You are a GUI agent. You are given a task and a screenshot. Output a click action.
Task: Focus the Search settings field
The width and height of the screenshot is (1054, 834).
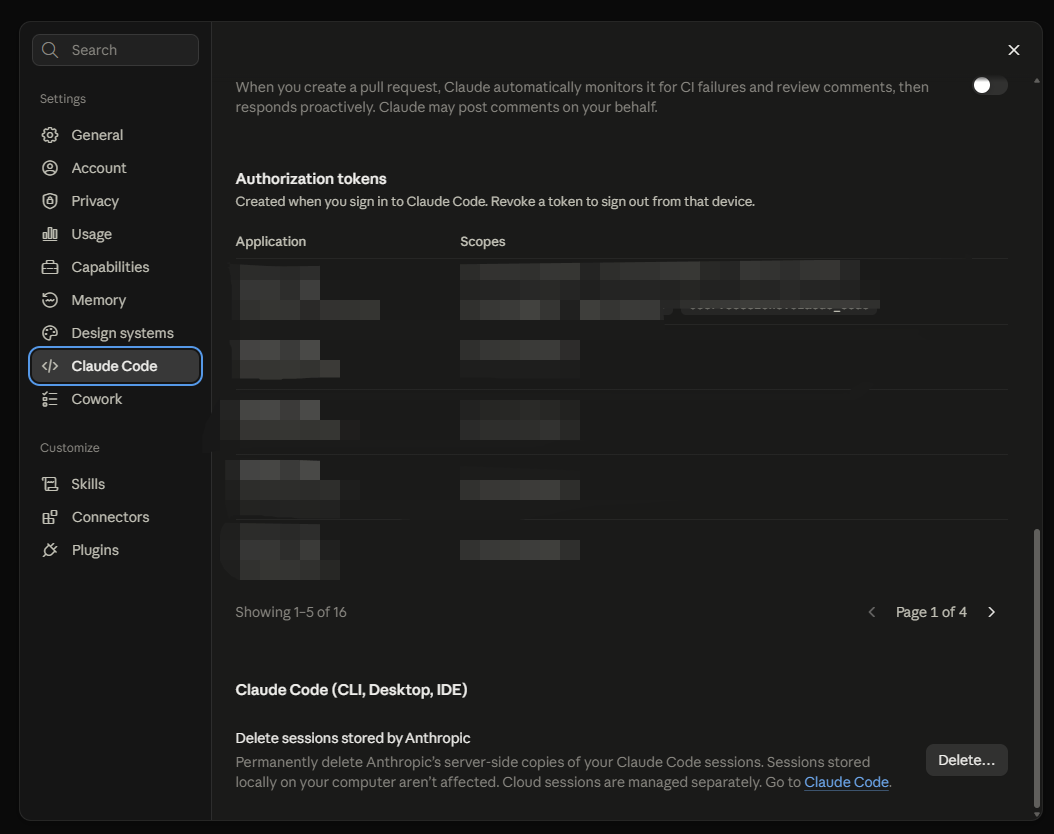coord(116,50)
